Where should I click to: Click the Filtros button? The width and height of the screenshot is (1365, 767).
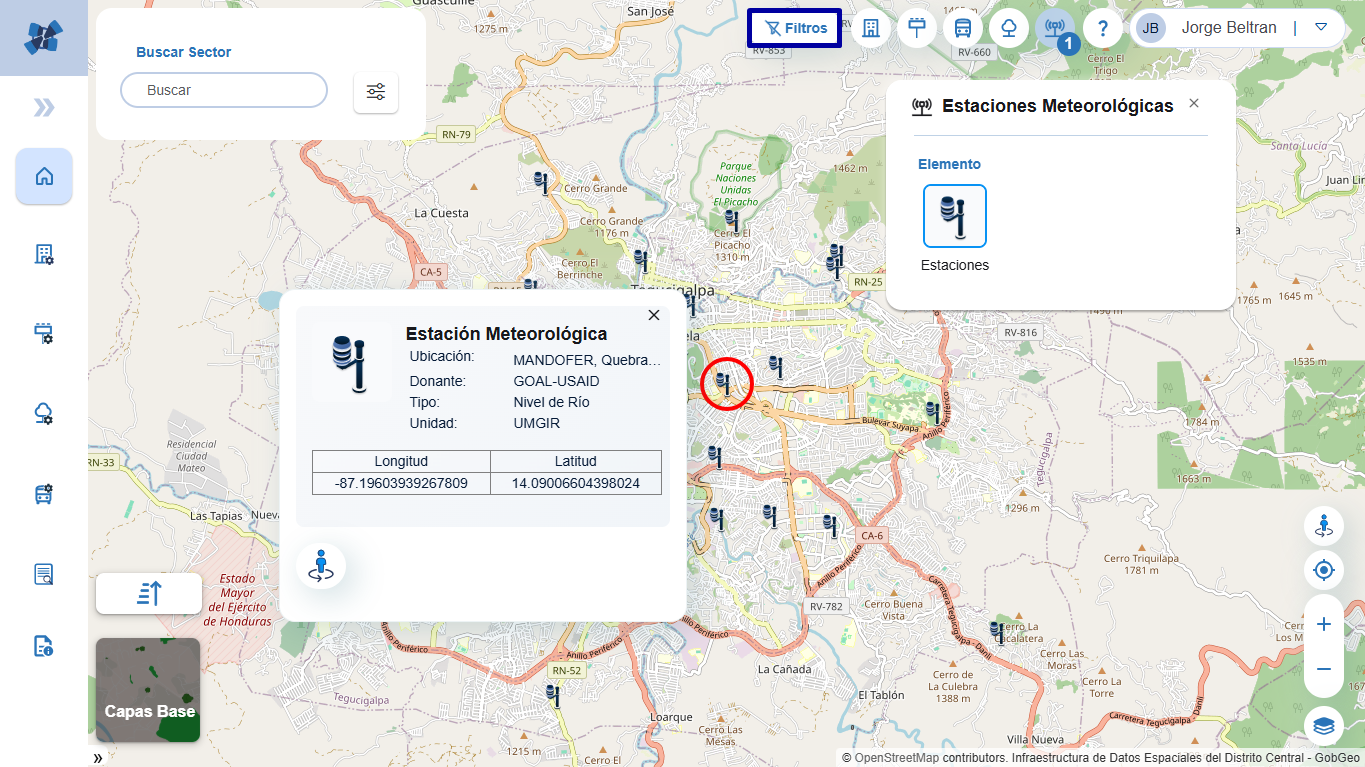(795, 28)
